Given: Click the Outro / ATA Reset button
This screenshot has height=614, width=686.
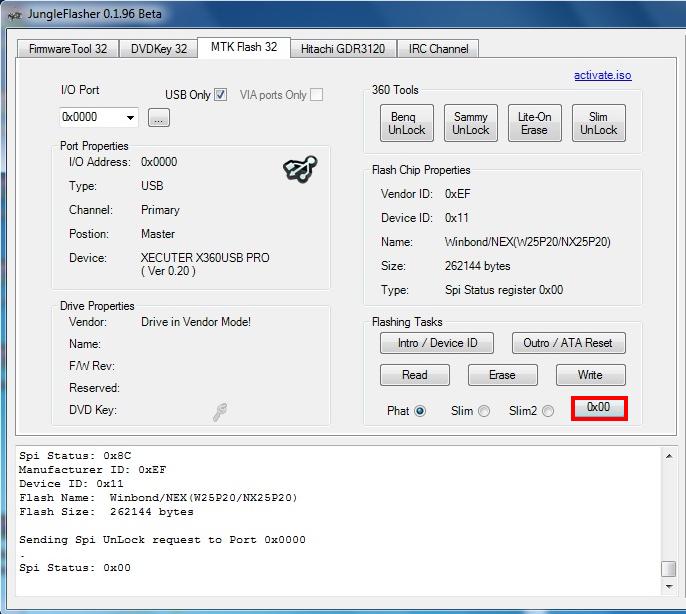Looking at the screenshot, I should coord(569,343).
